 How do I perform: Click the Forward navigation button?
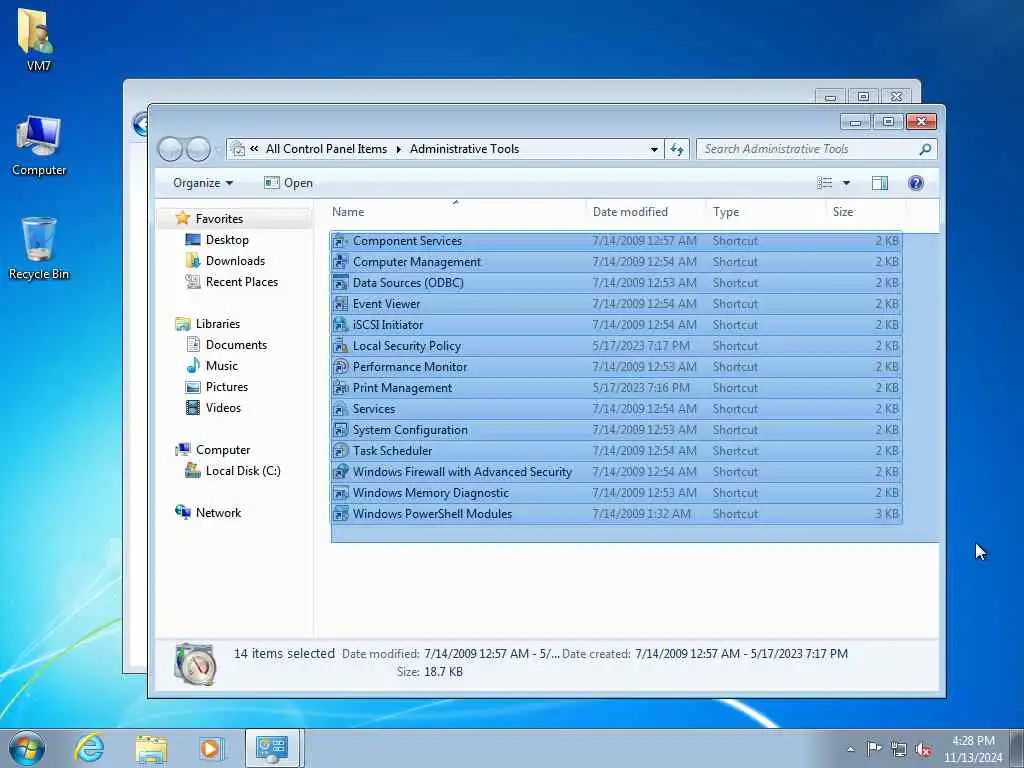[x=199, y=149]
